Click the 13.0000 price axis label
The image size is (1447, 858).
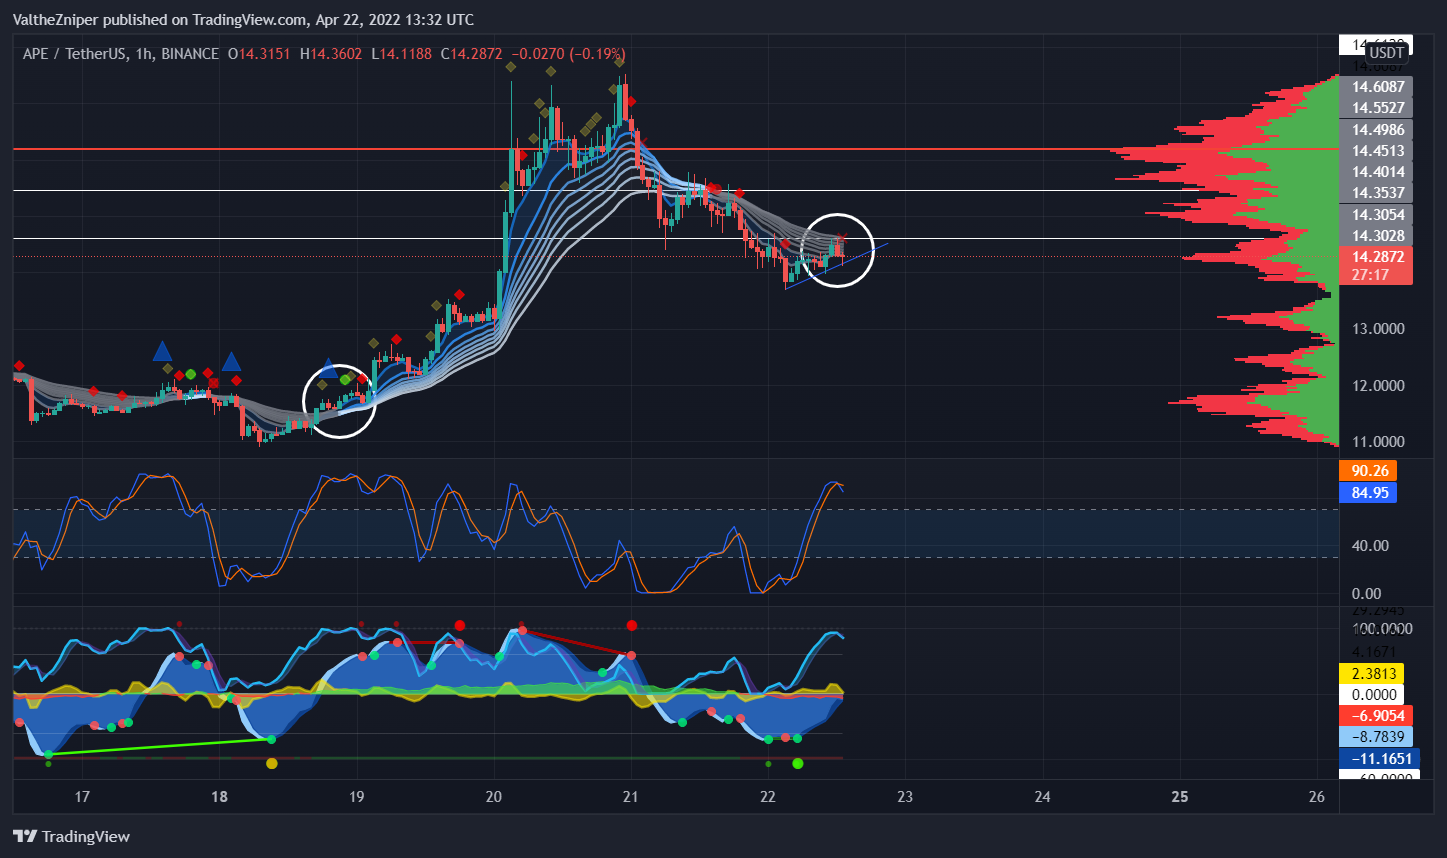click(1378, 329)
